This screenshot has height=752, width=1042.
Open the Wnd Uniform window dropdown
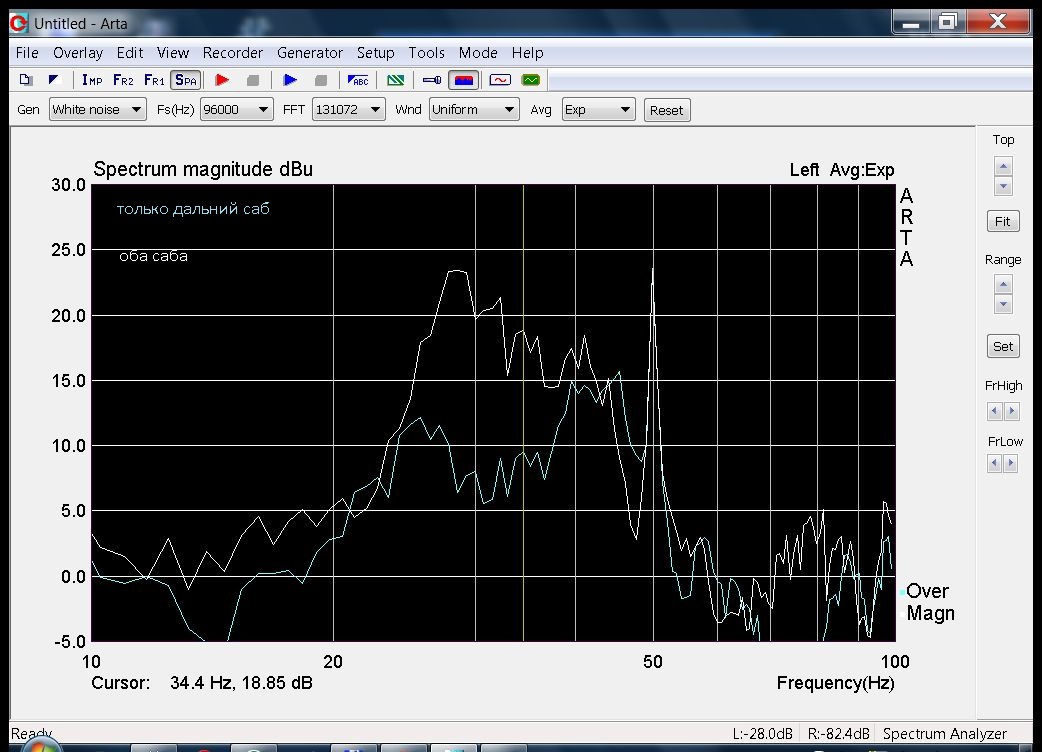(x=474, y=110)
